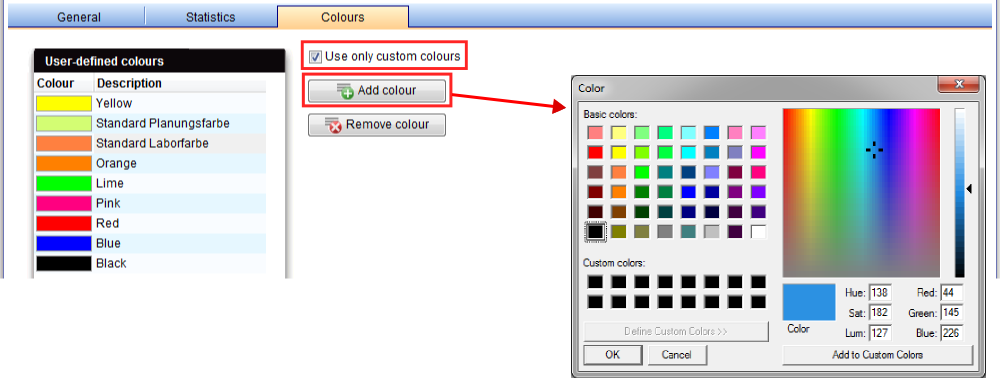Select the 'Standard Laborfarbe' row text

(152, 143)
